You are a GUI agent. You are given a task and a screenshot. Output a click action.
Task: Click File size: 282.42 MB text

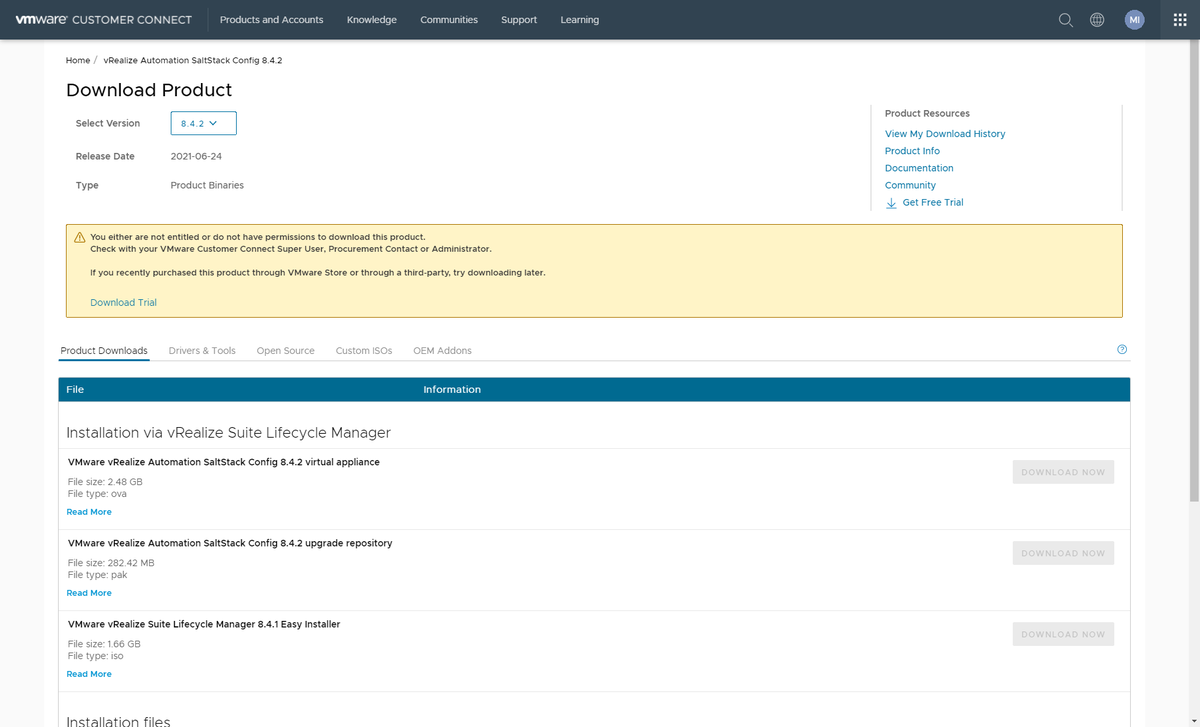coord(111,563)
